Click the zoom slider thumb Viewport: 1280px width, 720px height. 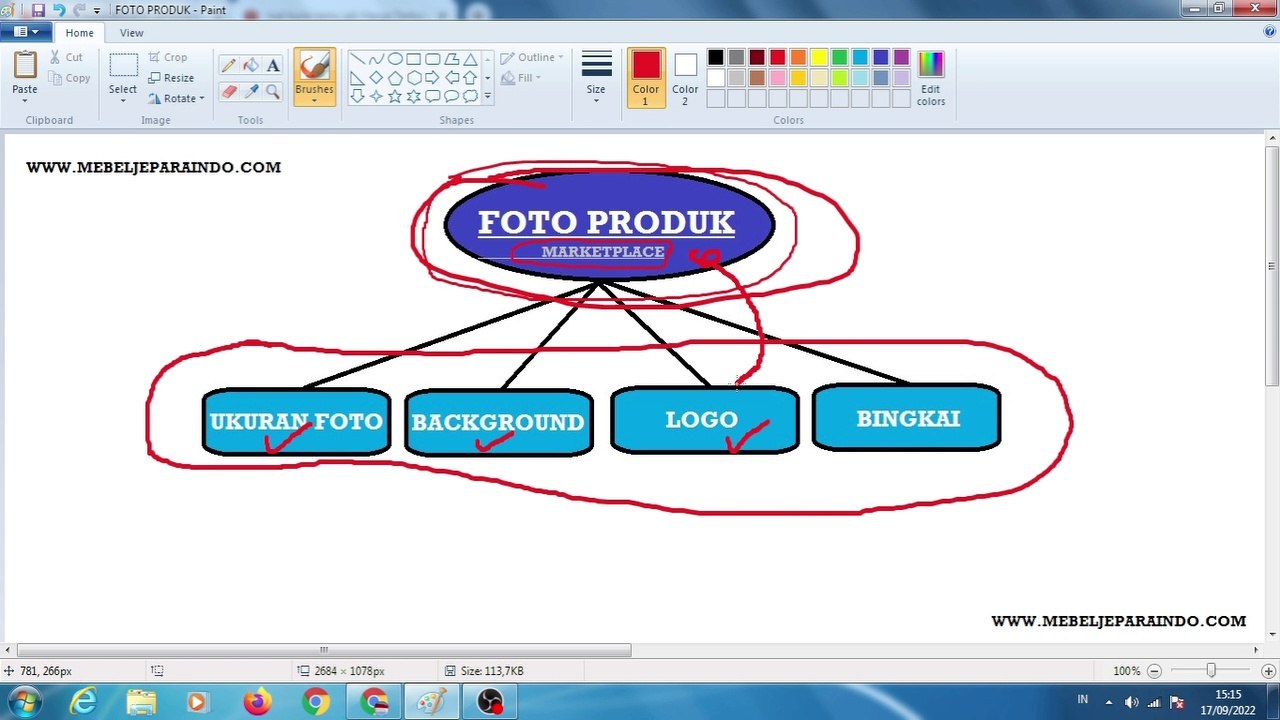(x=1211, y=671)
